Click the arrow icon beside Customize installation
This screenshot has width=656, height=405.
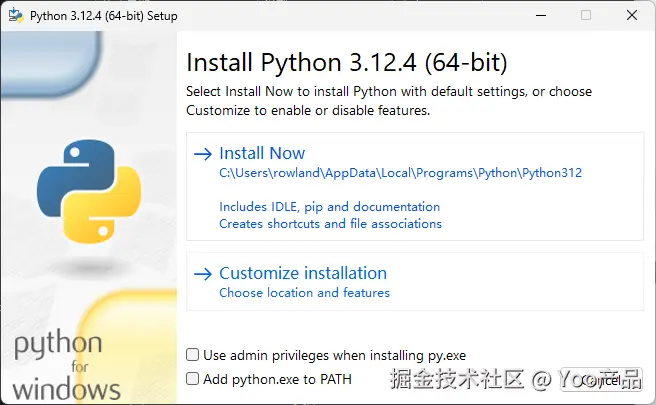tap(203, 274)
